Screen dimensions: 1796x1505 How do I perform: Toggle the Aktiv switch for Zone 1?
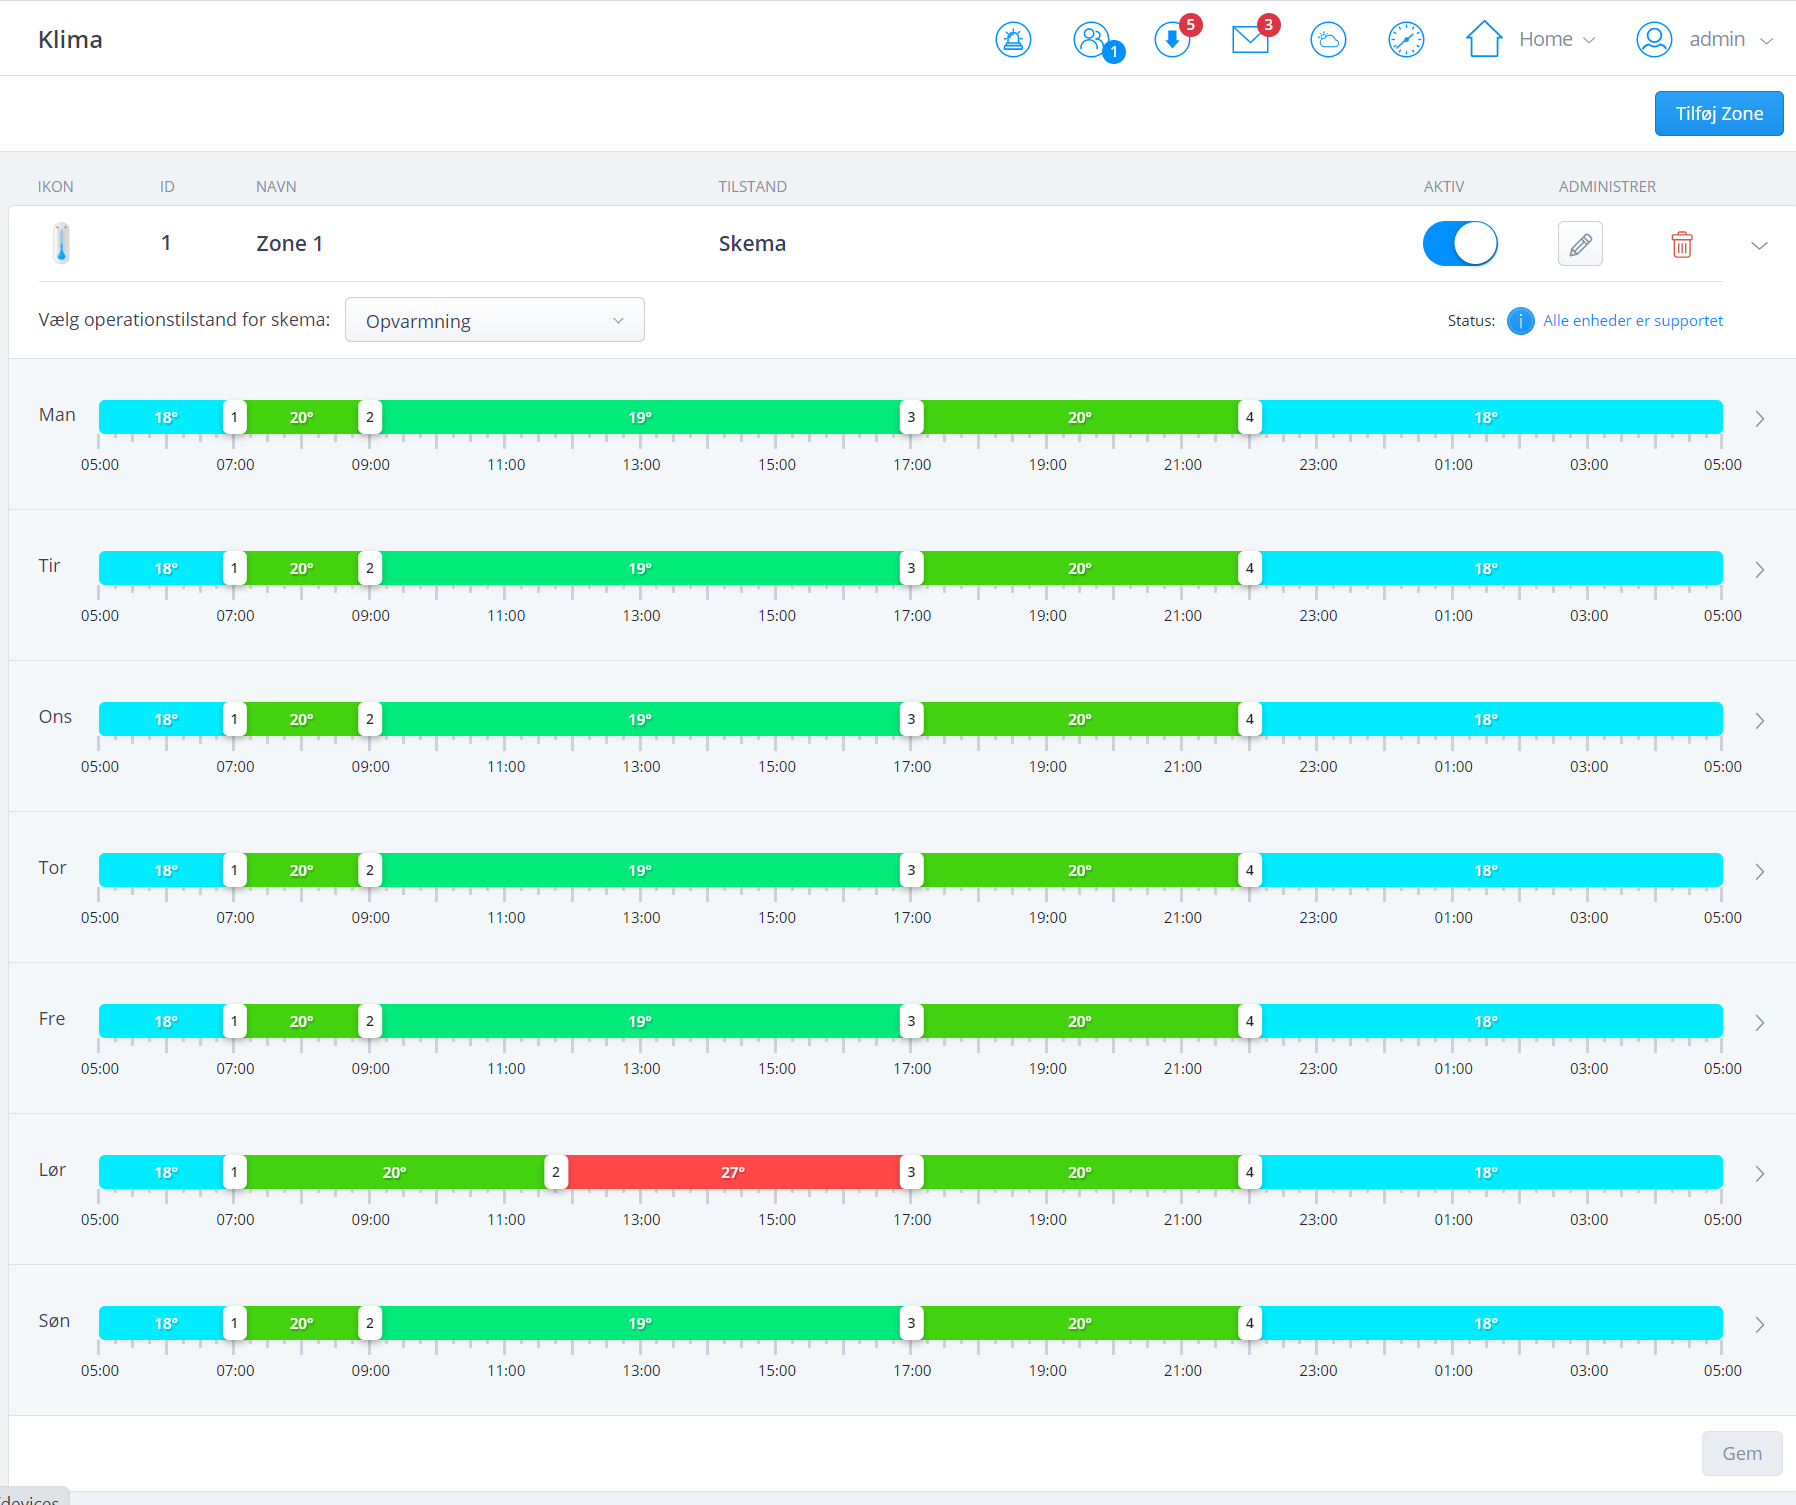click(x=1460, y=244)
